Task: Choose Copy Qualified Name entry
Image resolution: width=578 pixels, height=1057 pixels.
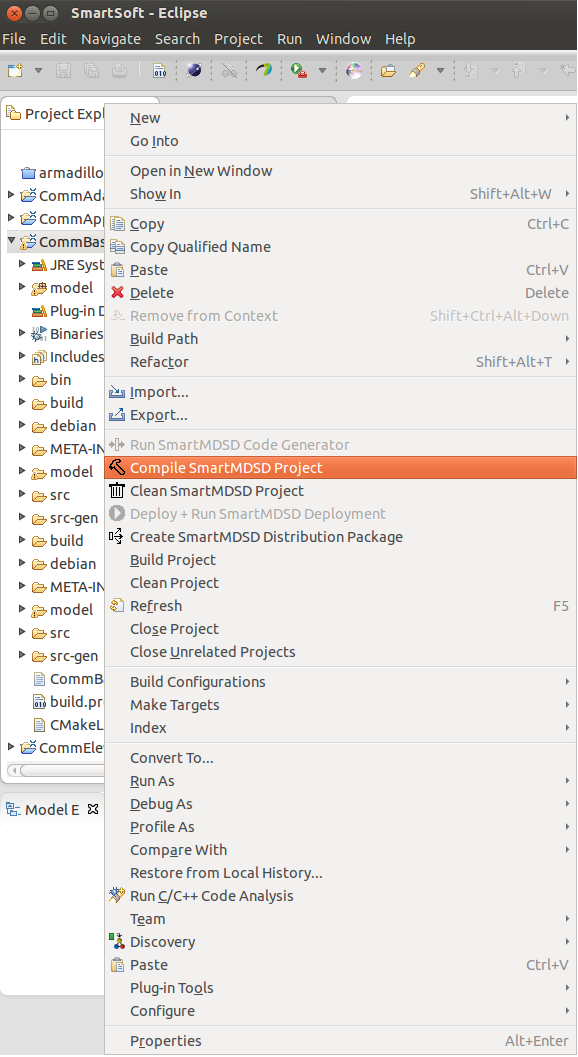Action: pyautogui.click(x=341, y=247)
